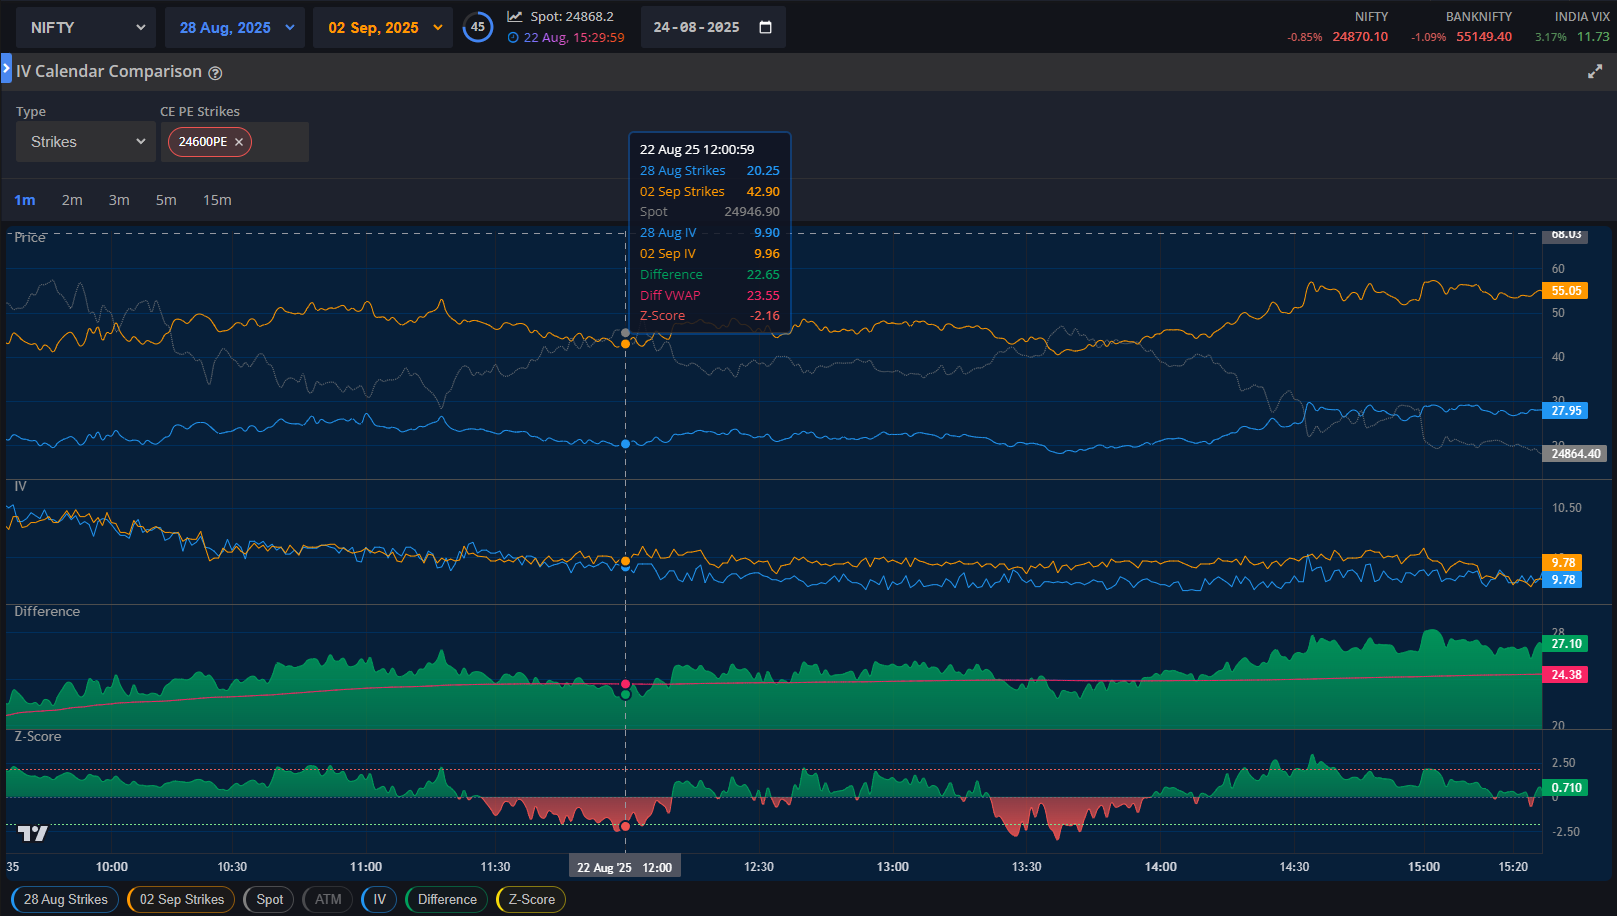The height and width of the screenshot is (916, 1617).
Task: Expand chart to fullscreen view
Action: pyautogui.click(x=1595, y=72)
